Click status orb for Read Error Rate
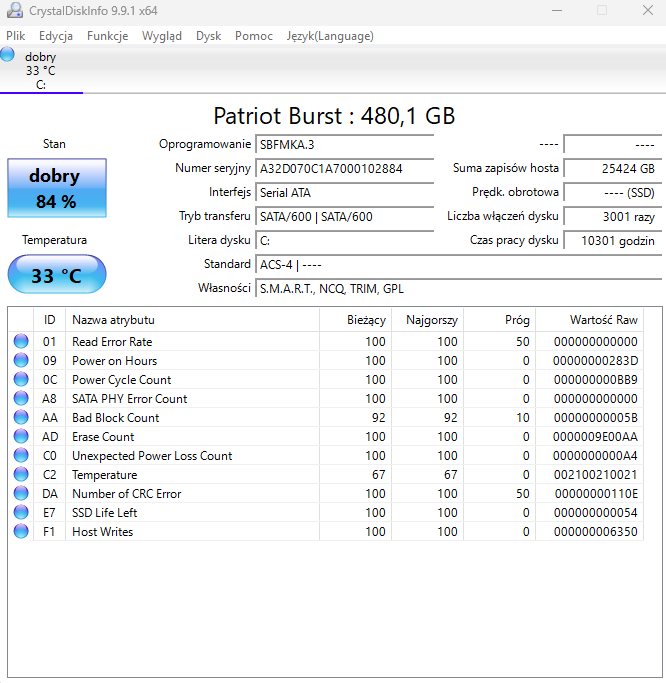This screenshot has height=683, width=666. [21, 341]
